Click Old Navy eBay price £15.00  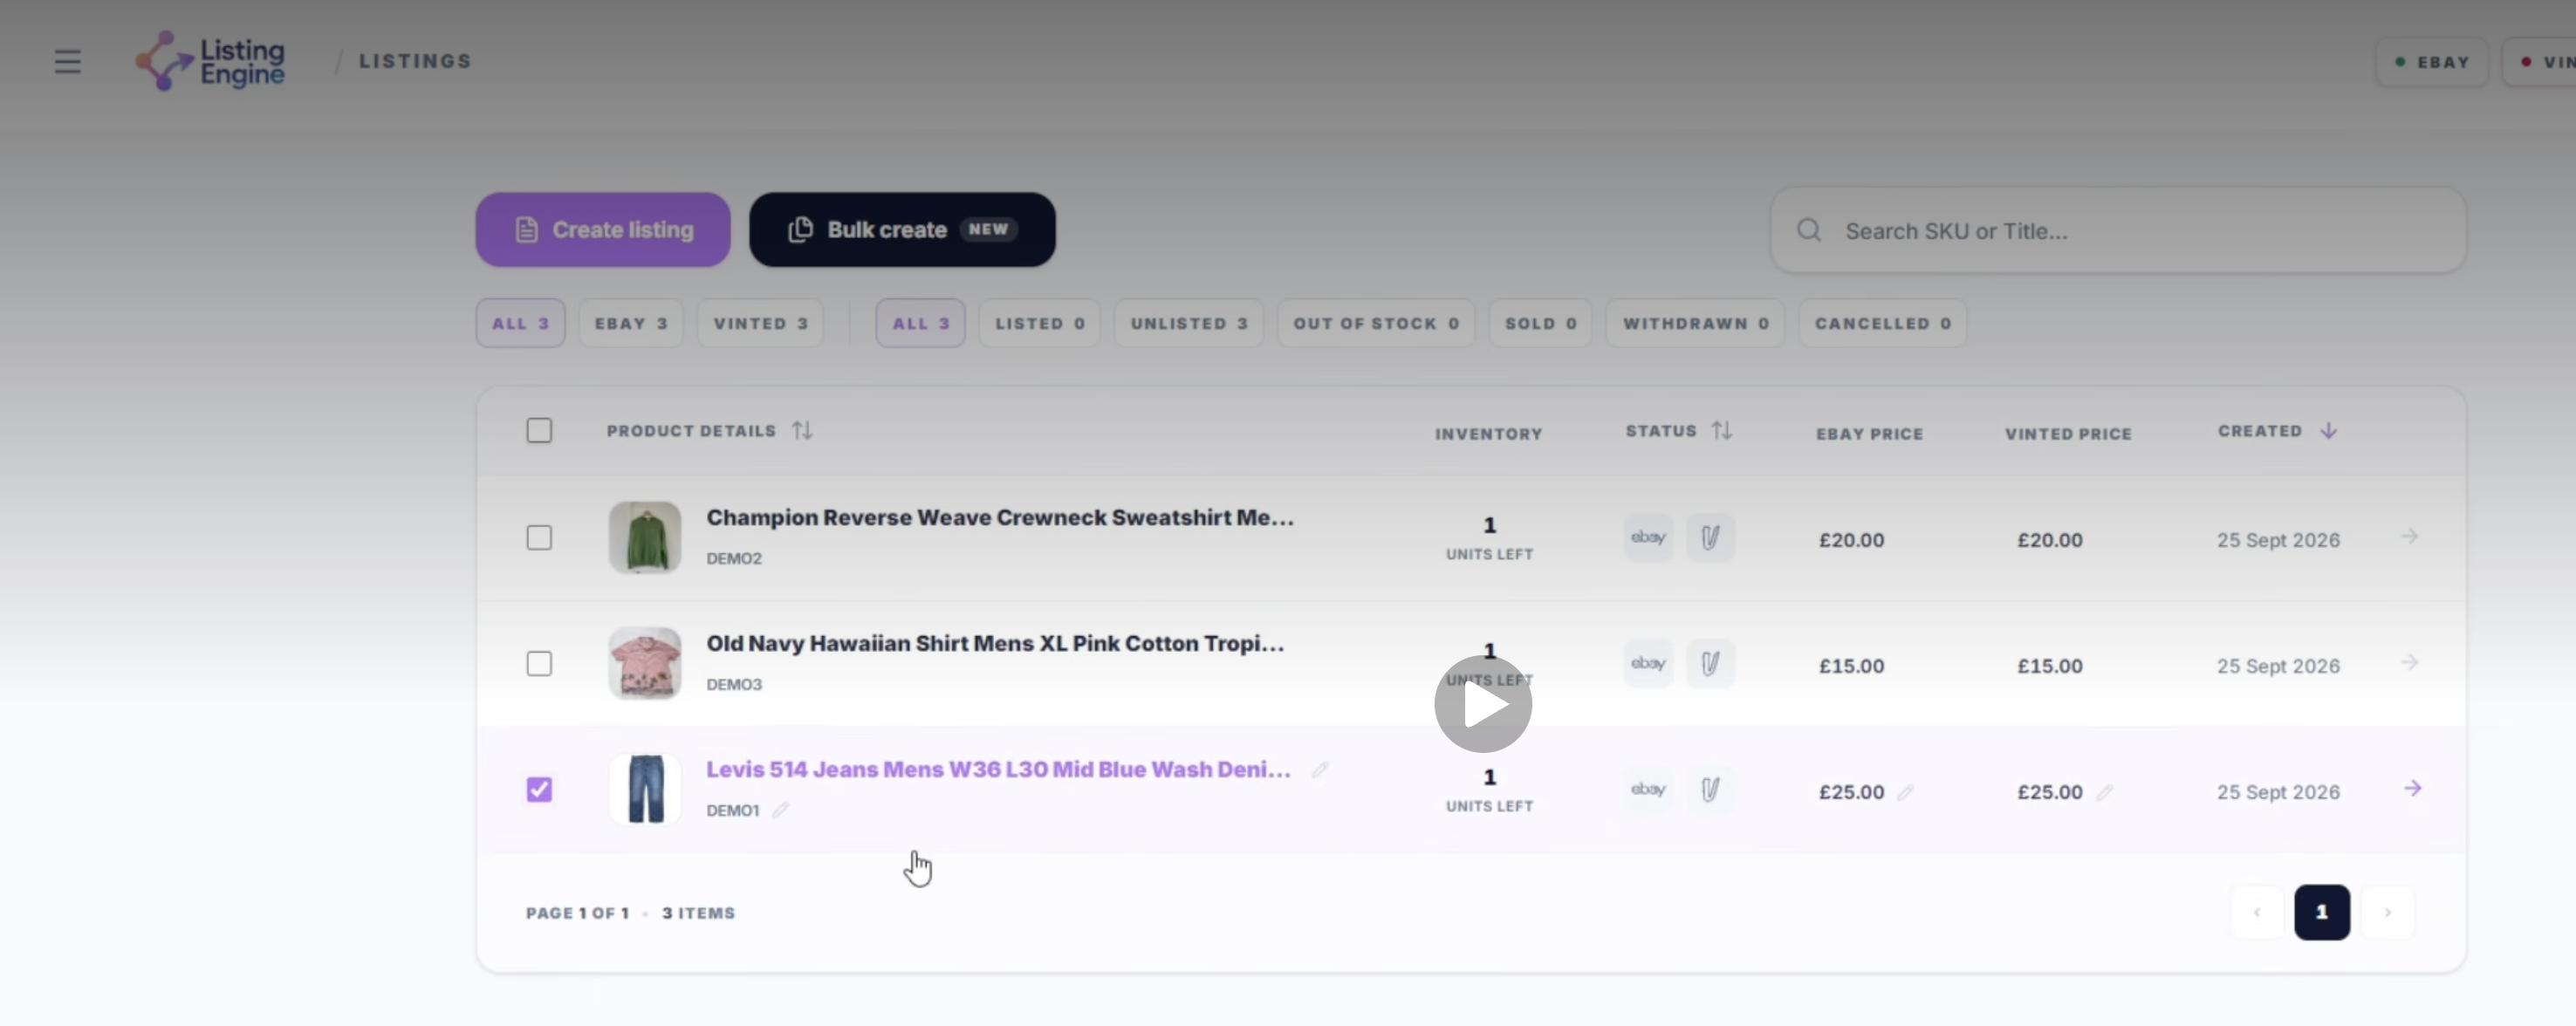(x=1851, y=667)
